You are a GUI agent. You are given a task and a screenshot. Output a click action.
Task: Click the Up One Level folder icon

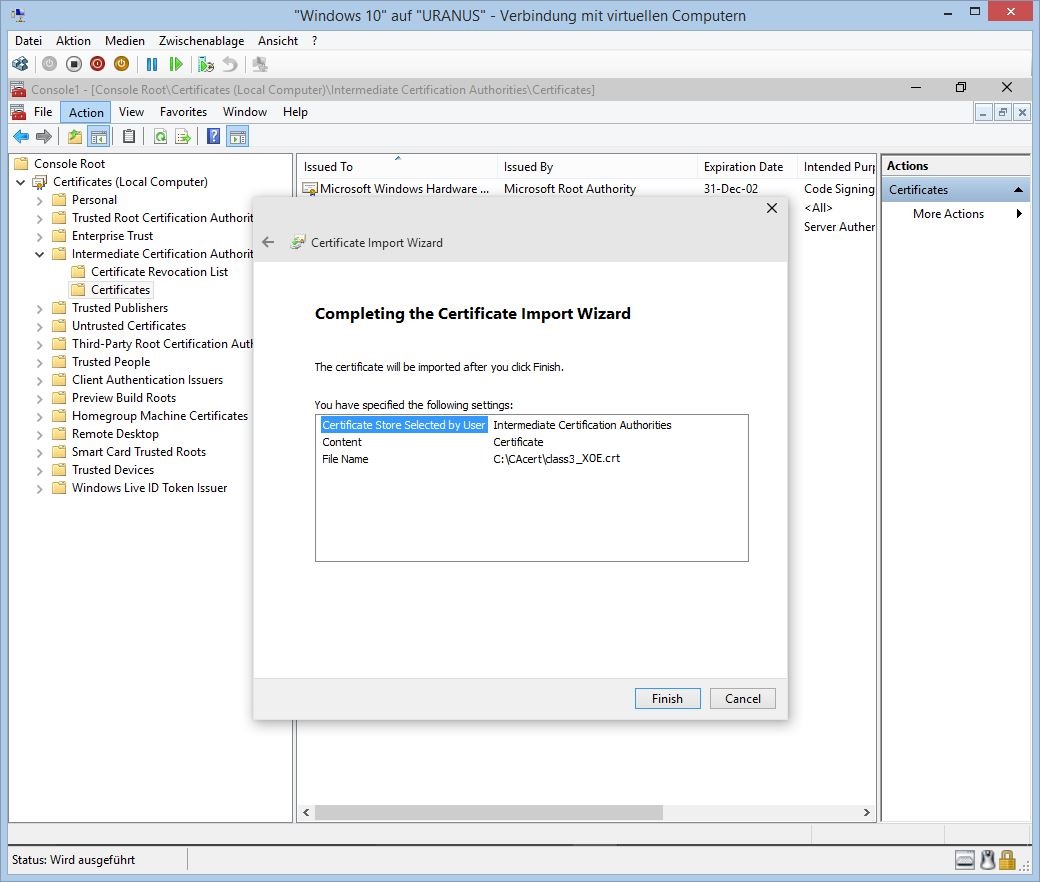click(74, 137)
